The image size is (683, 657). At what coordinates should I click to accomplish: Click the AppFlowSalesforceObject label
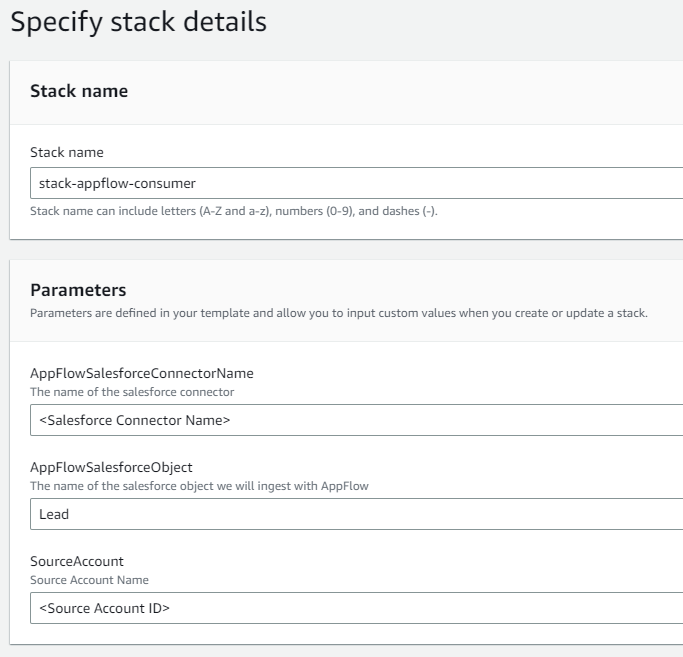point(111,467)
